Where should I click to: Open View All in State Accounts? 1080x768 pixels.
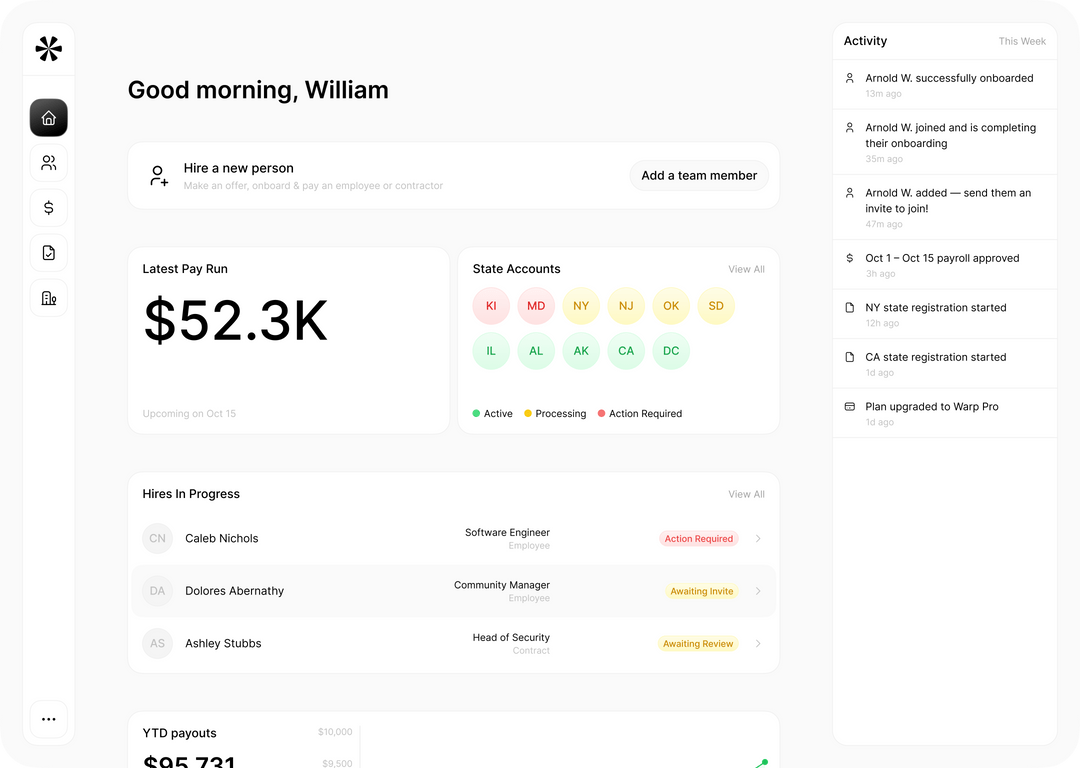click(746, 269)
